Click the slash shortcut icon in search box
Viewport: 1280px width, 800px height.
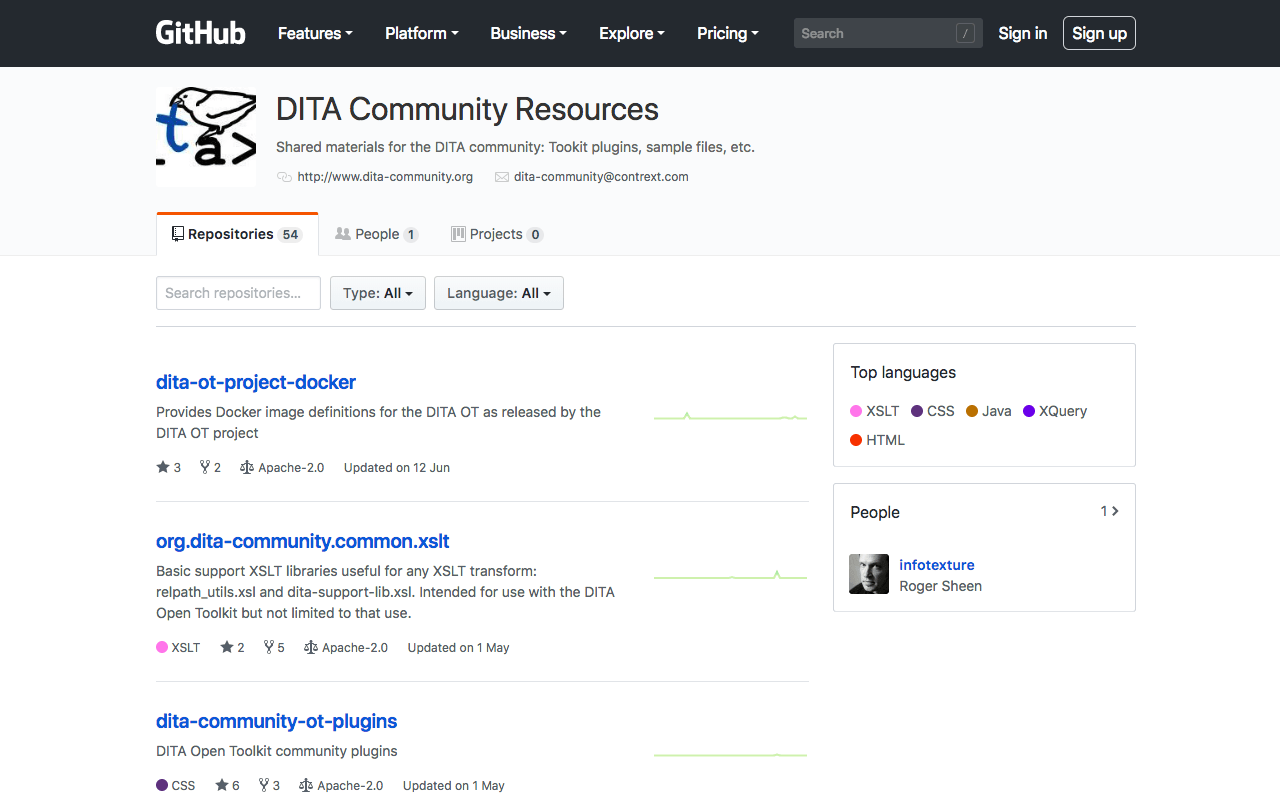click(965, 33)
